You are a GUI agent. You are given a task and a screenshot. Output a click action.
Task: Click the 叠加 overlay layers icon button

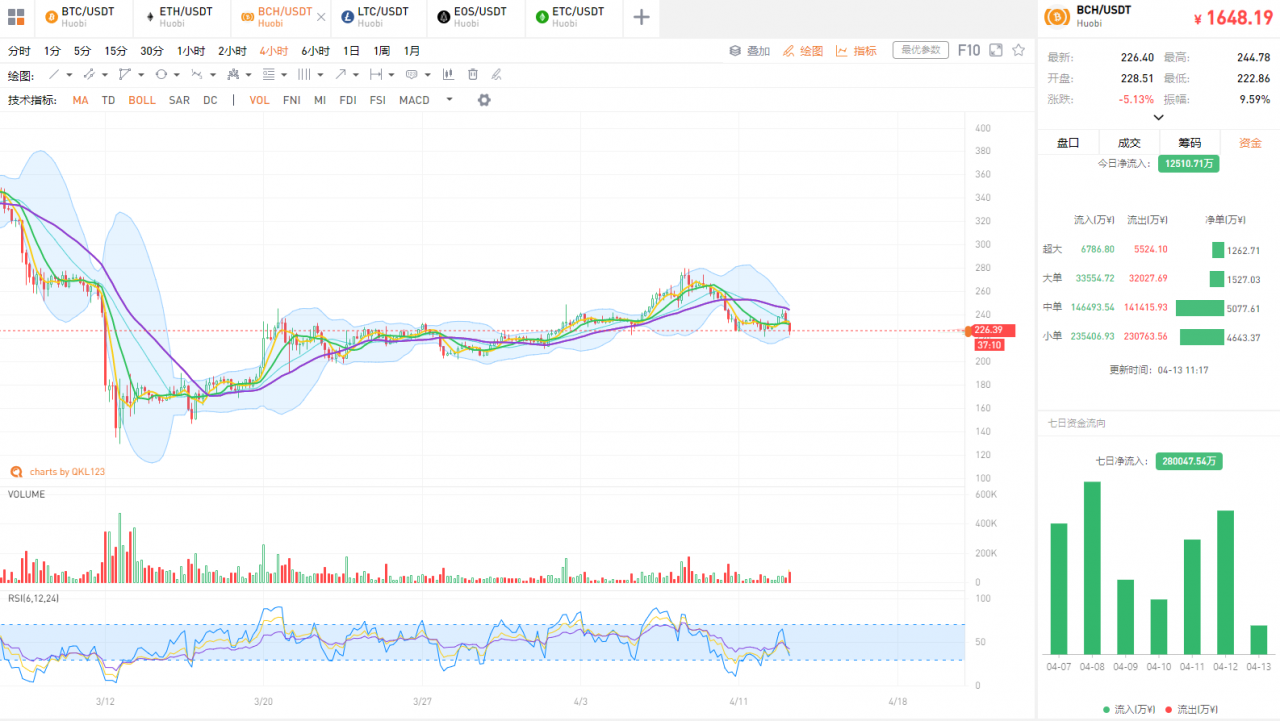pyautogui.click(x=749, y=51)
